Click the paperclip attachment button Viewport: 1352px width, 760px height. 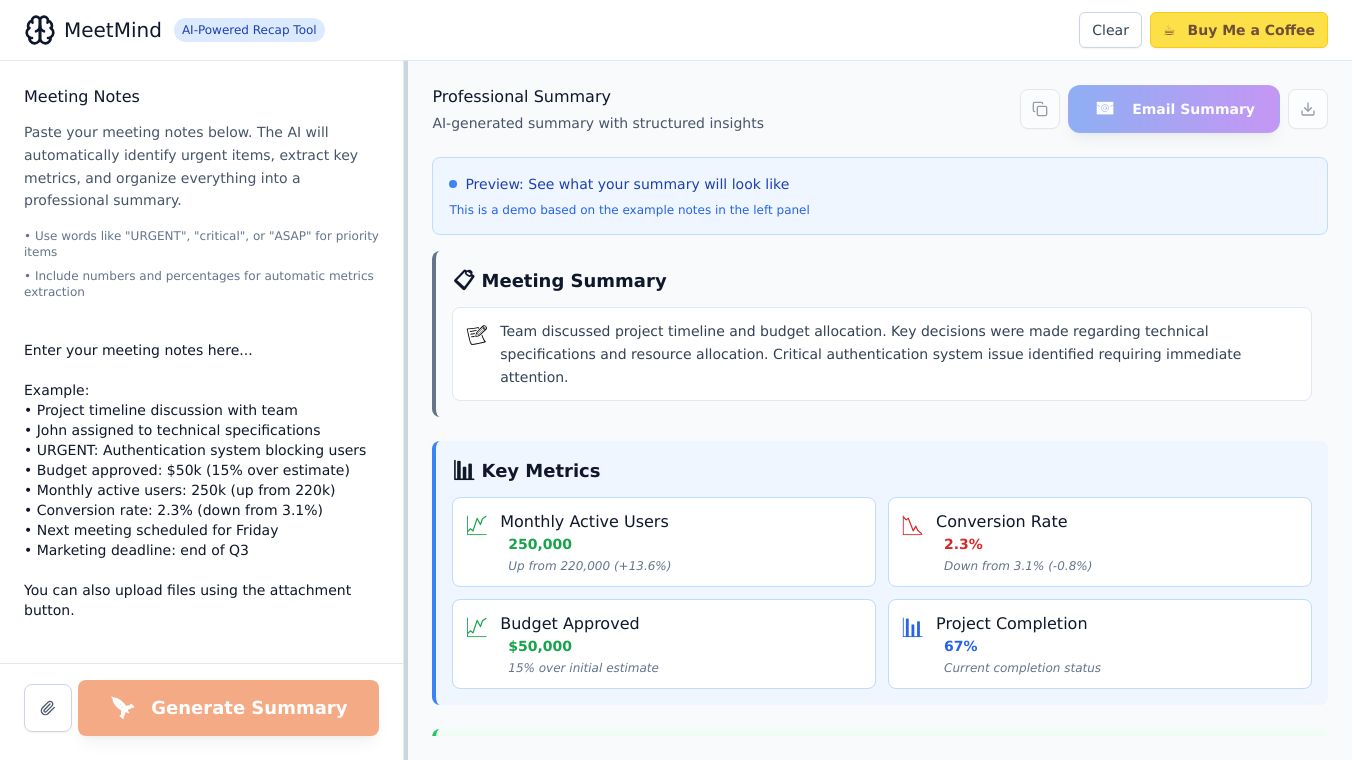click(x=48, y=708)
